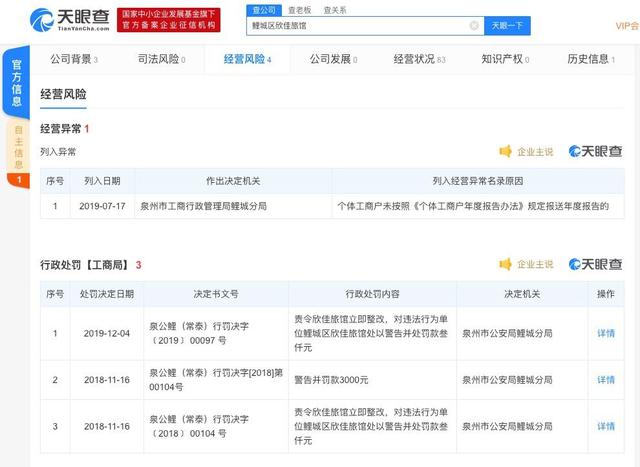This screenshot has width=640, height=467.
Task: Click the 处罚决定日期 column header
Action: [107, 294]
